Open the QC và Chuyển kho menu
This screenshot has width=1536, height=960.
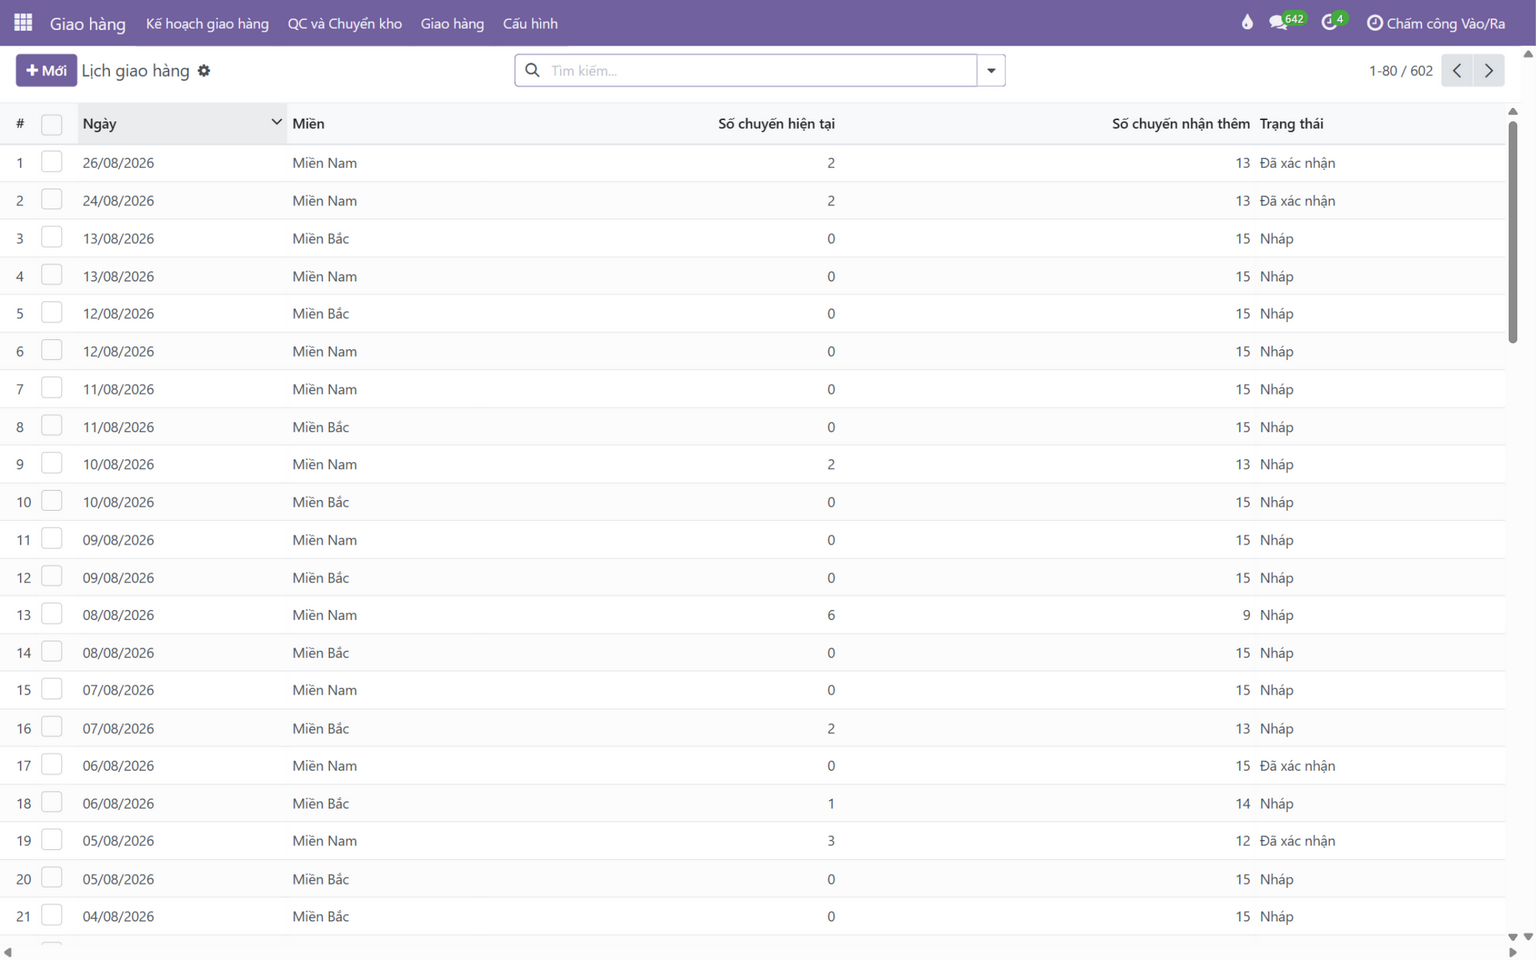[345, 23]
